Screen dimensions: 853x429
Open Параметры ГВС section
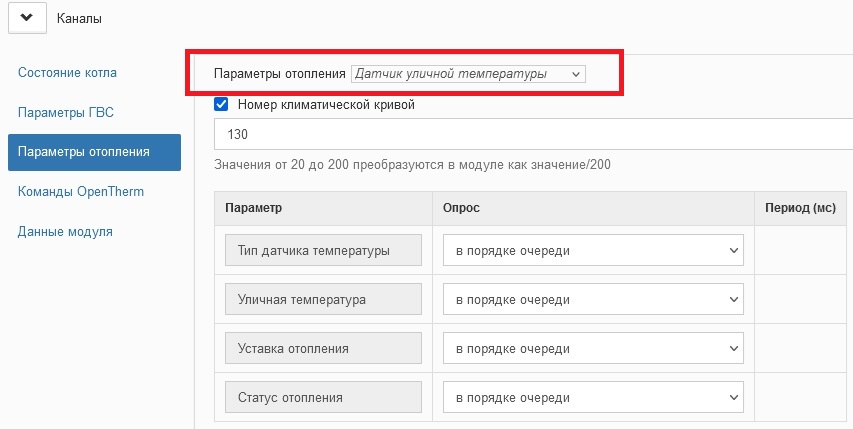[66, 113]
